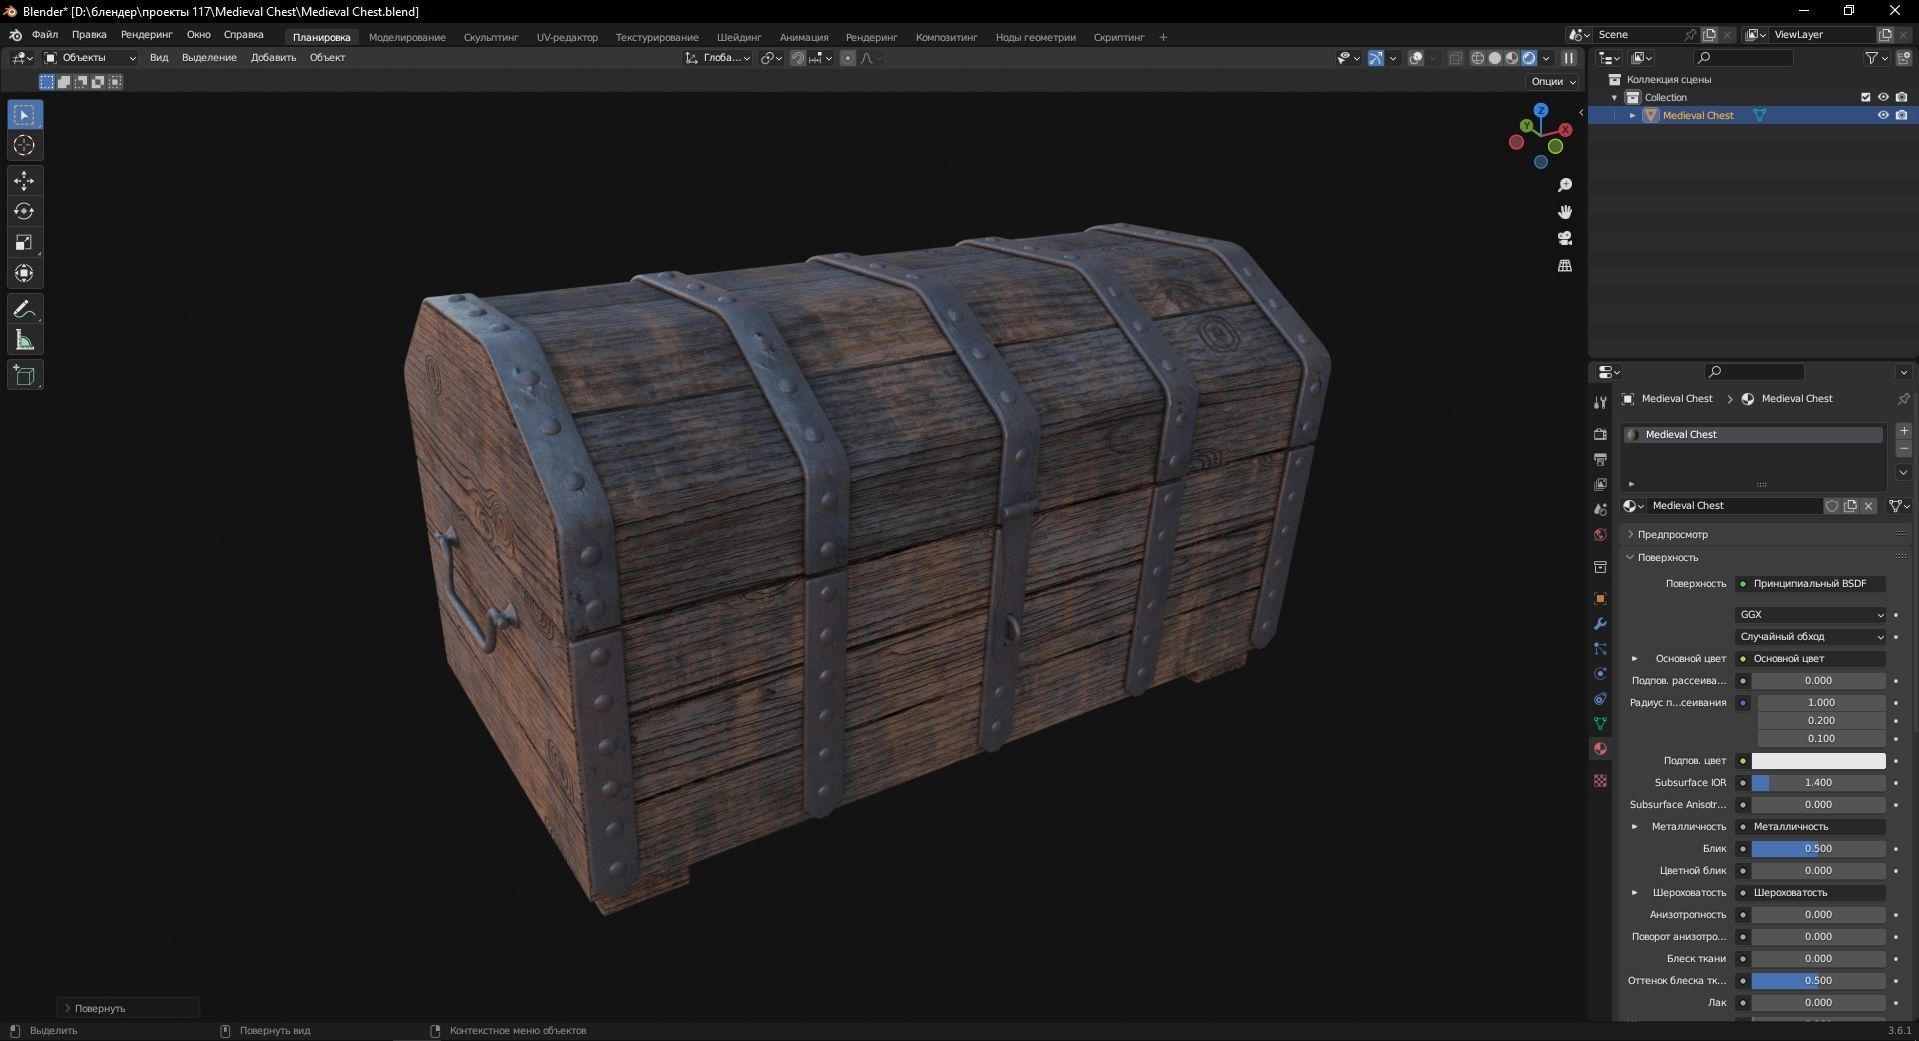Select the Move tool in the toolbar
1919x1041 pixels.
pyautogui.click(x=24, y=181)
